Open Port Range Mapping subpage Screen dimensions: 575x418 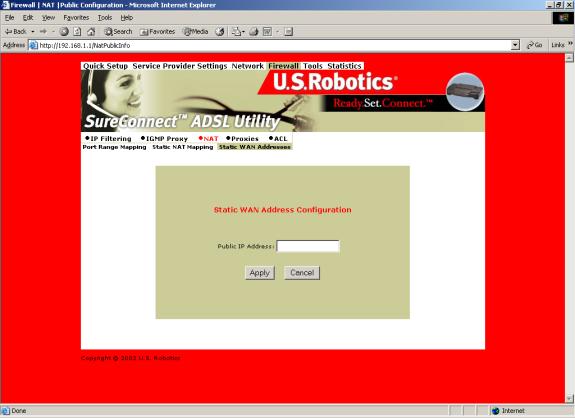tap(114, 147)
